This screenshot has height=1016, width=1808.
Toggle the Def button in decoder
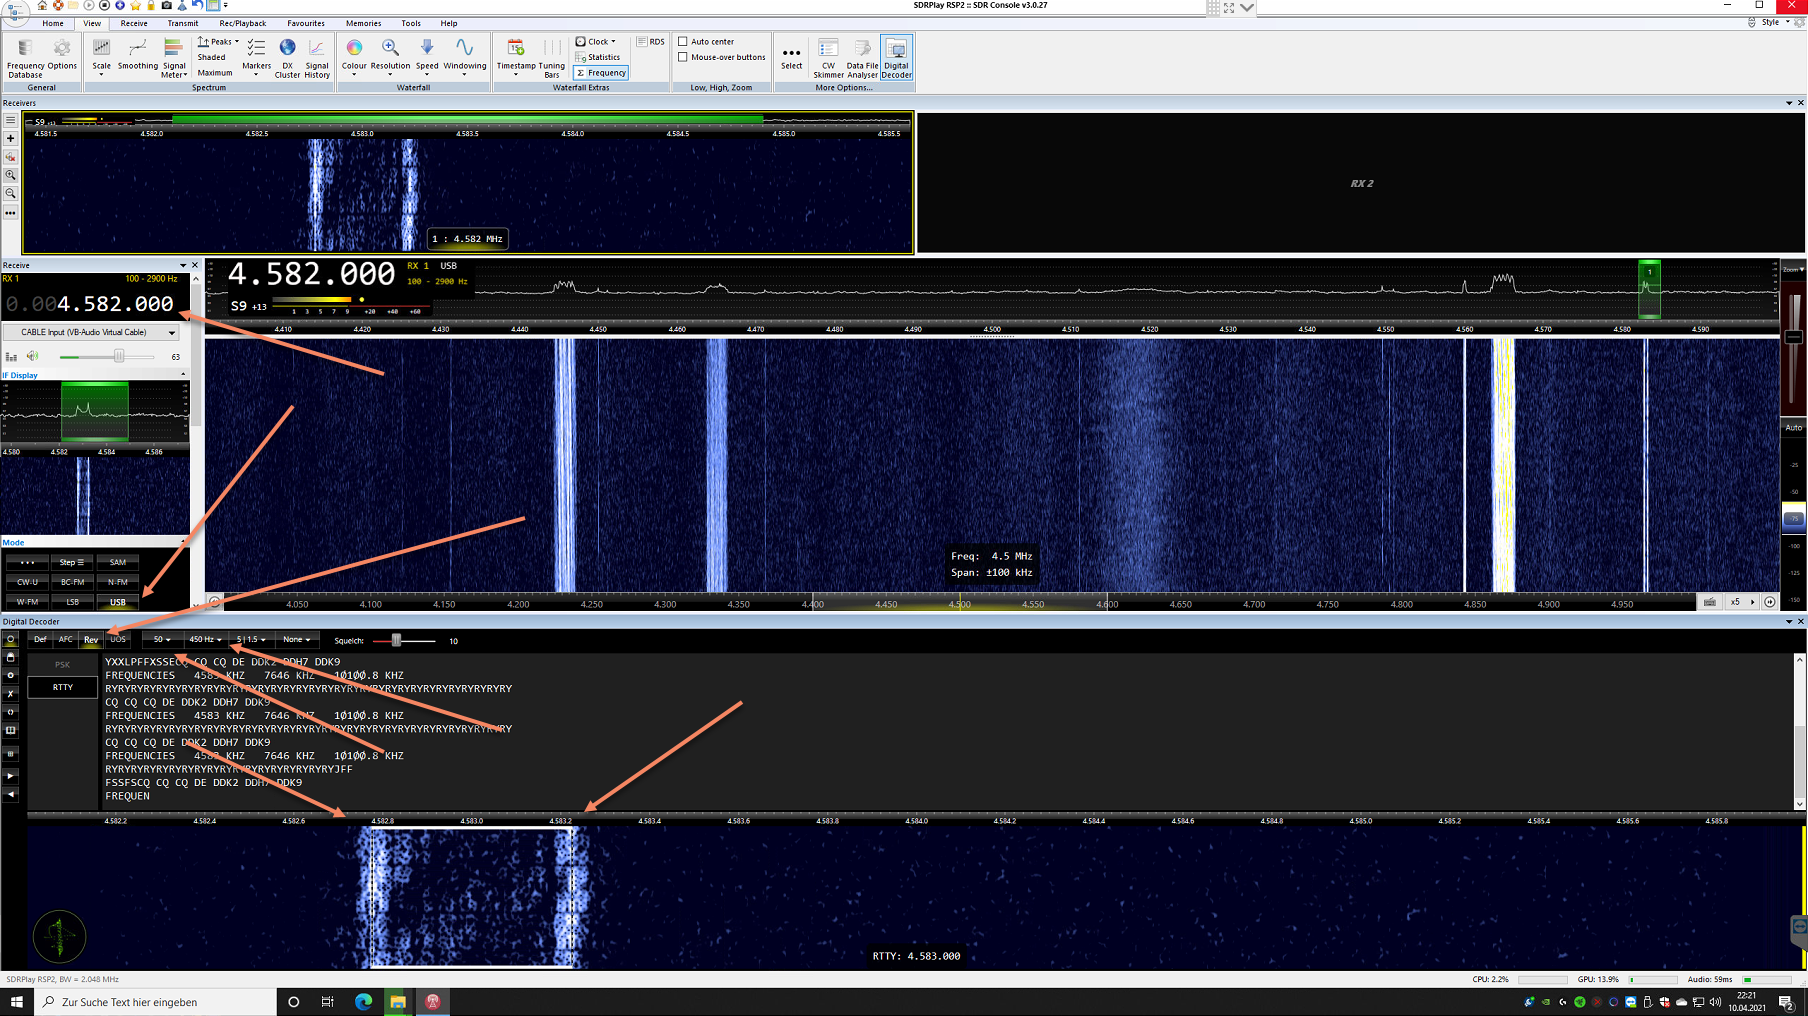tap(40, 640)
